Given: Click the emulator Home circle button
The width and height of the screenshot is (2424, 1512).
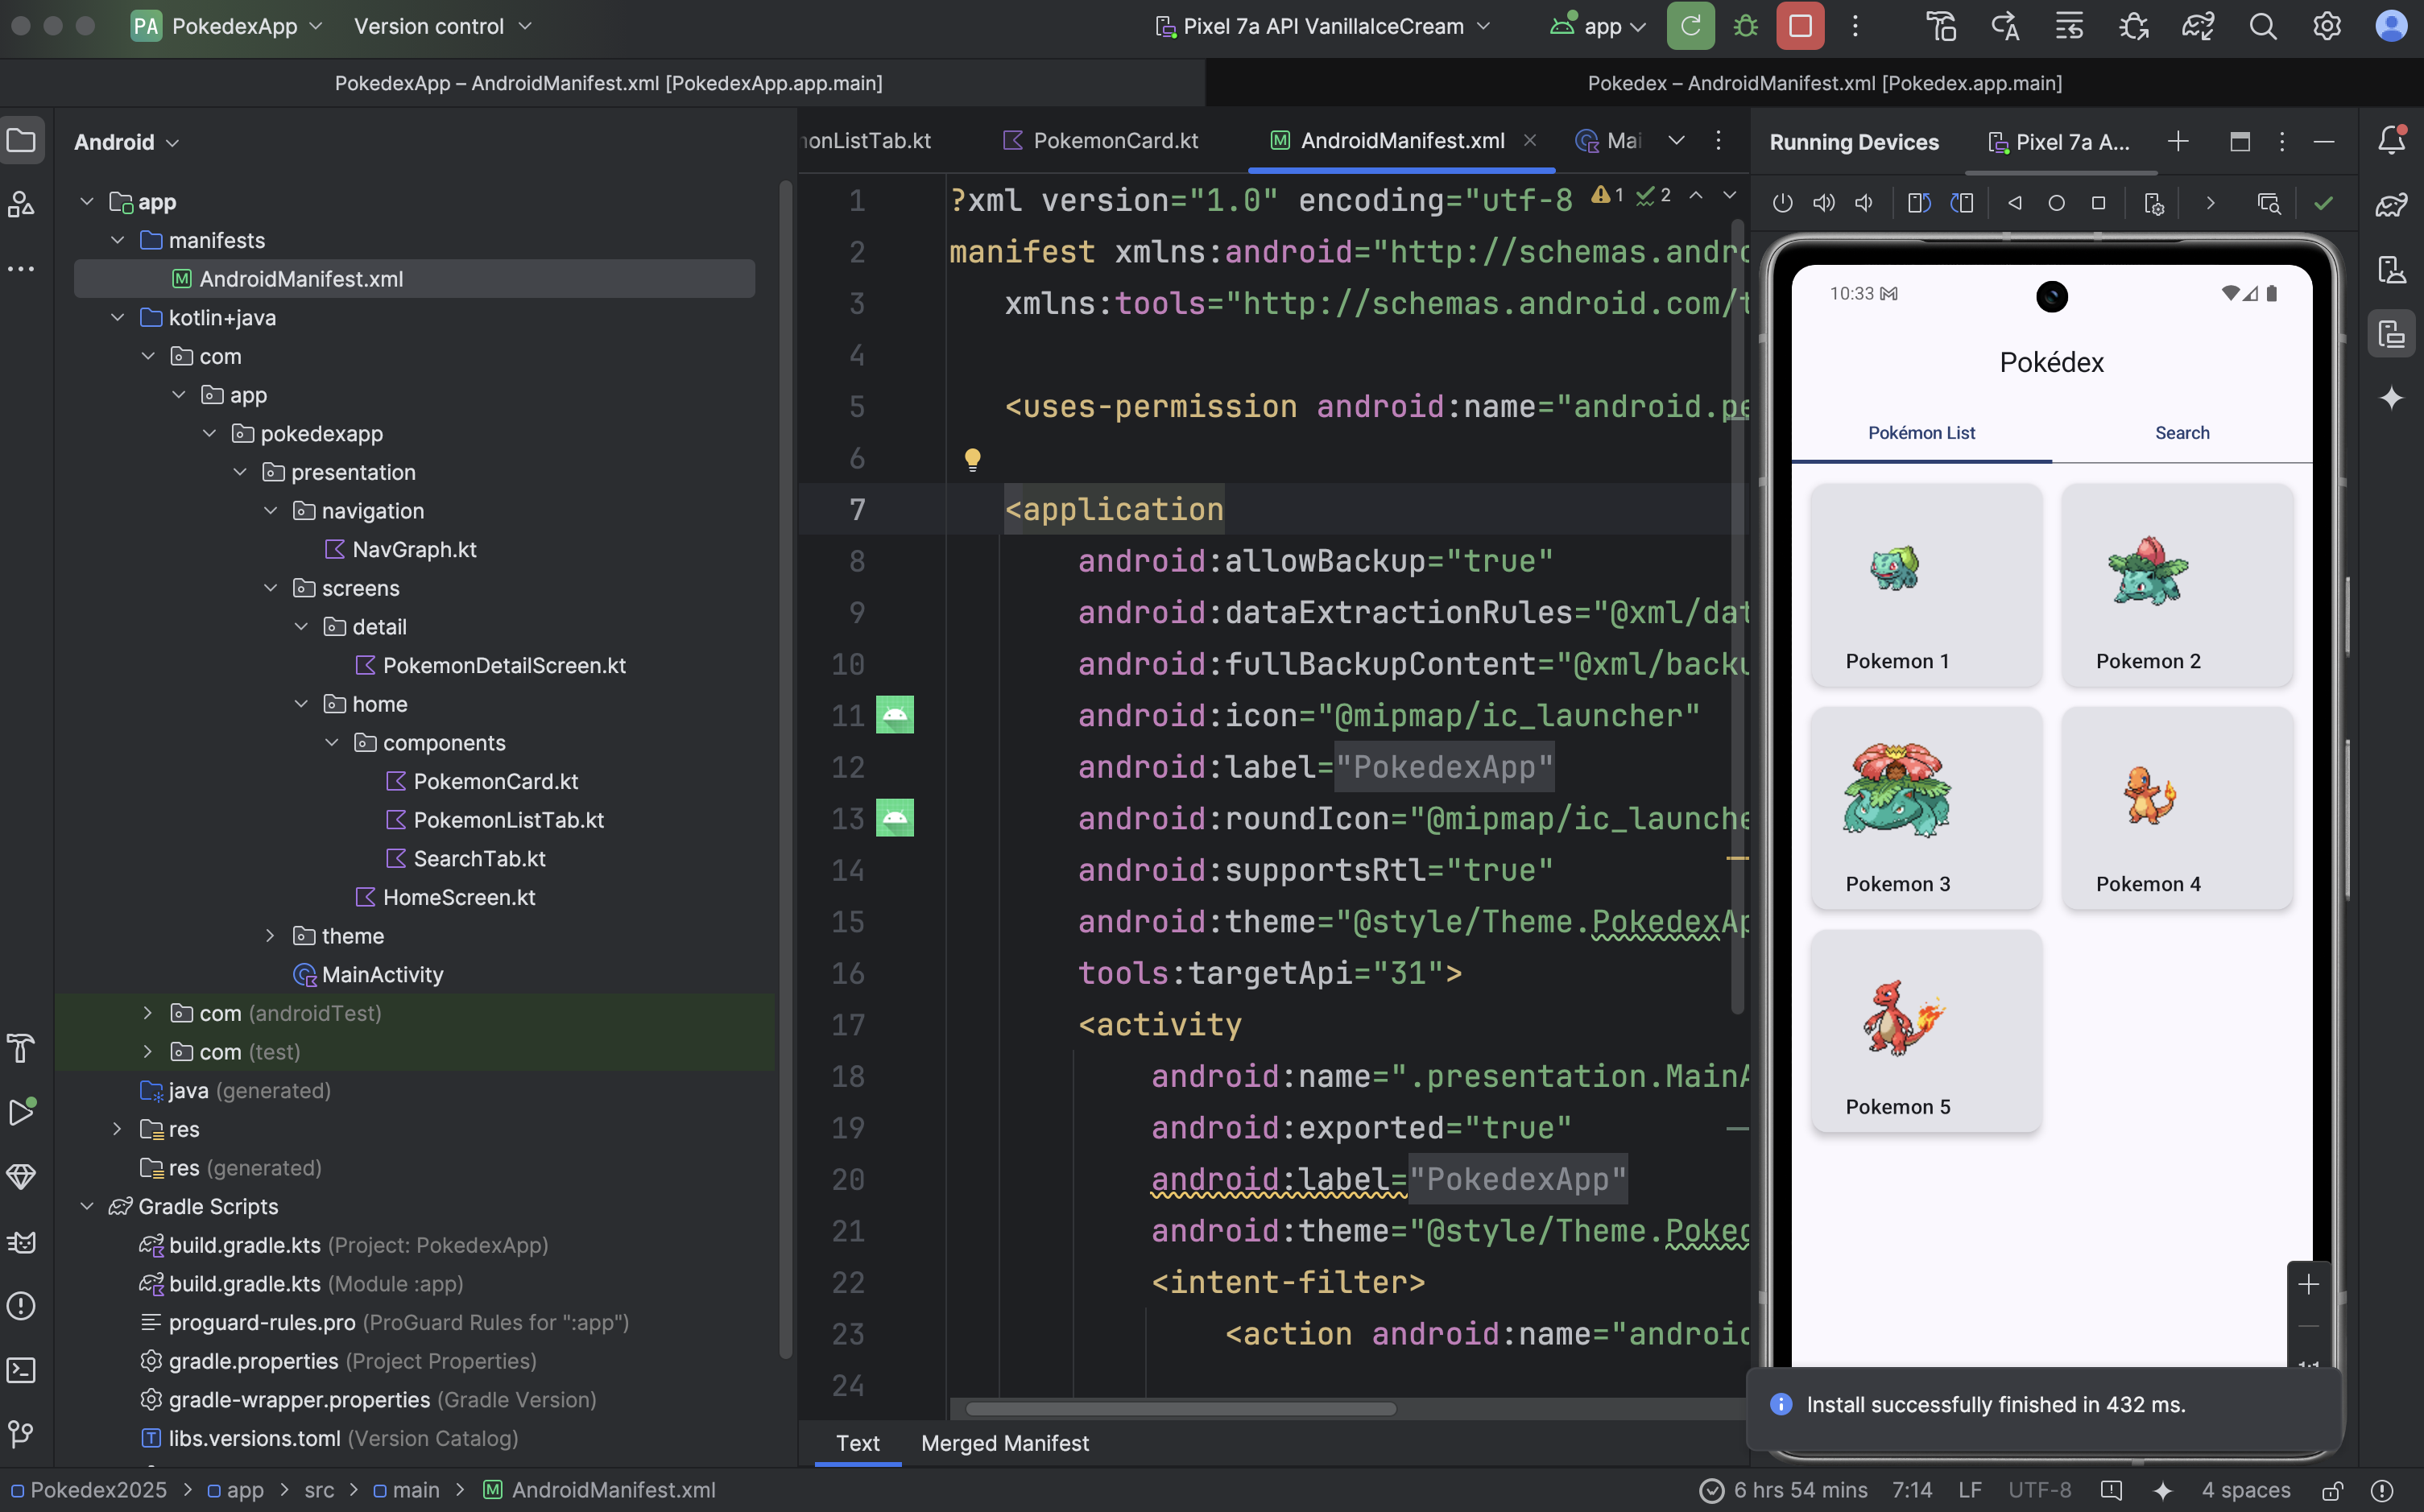Looking at the screenshot, I should coord(2056,203).
